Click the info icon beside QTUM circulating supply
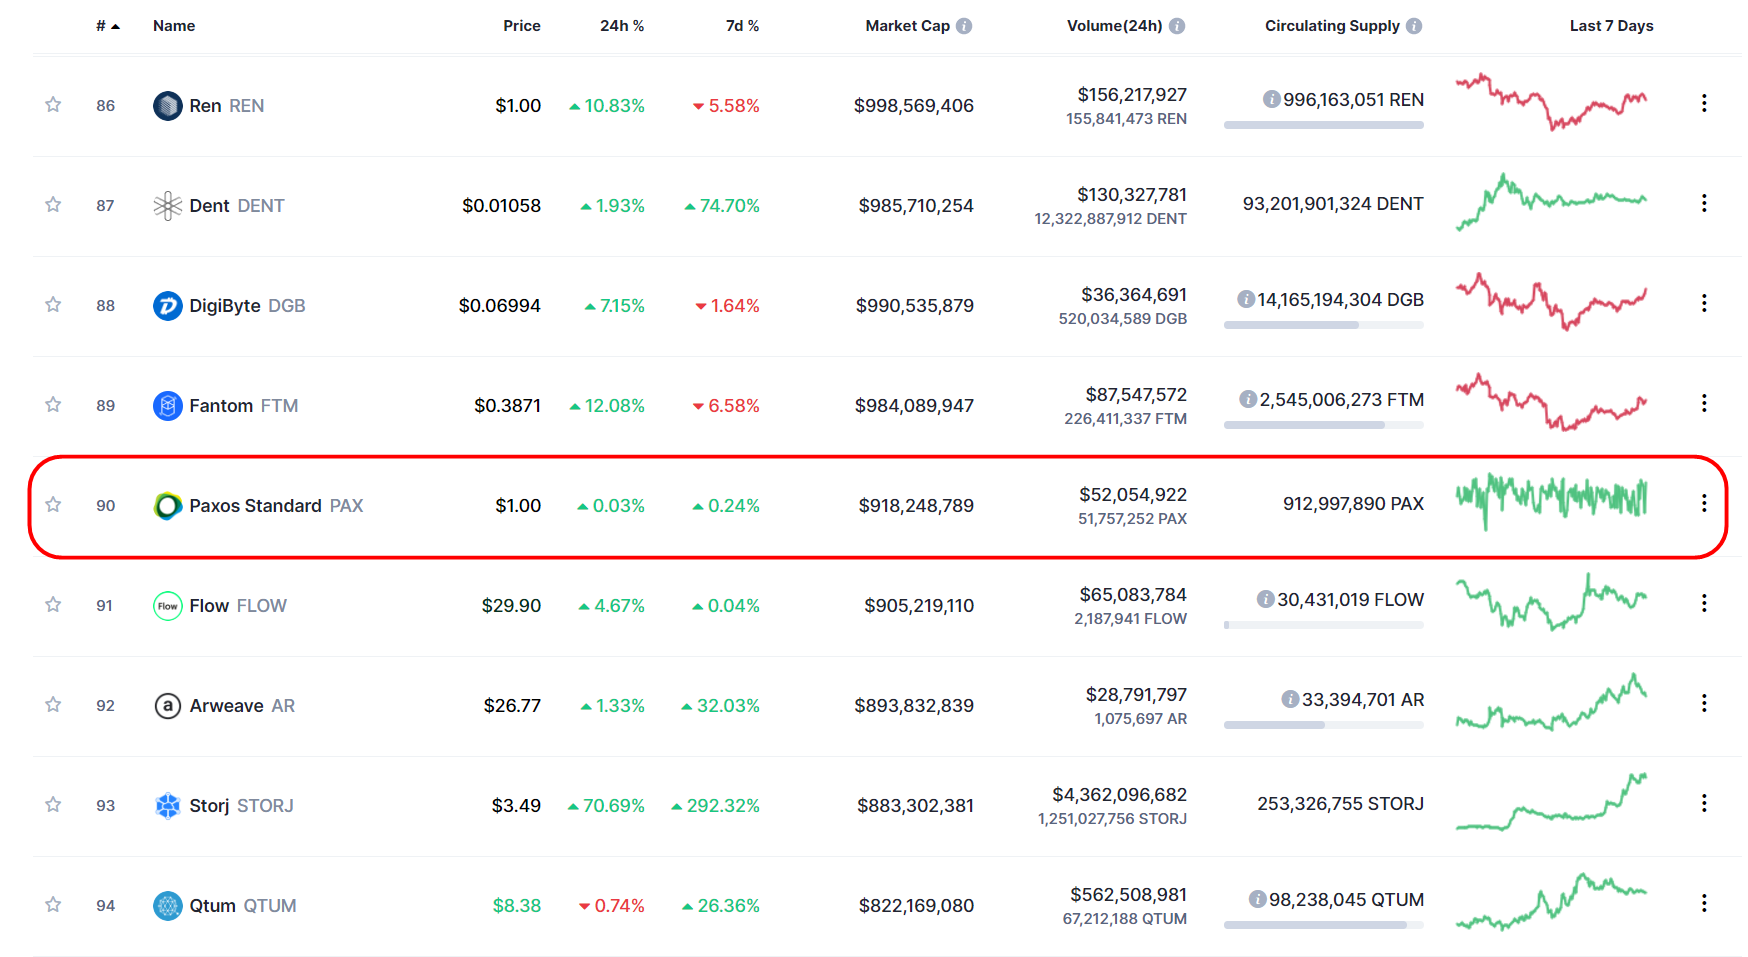This screenshot has width=1748, height=957. coord(1258,899)
